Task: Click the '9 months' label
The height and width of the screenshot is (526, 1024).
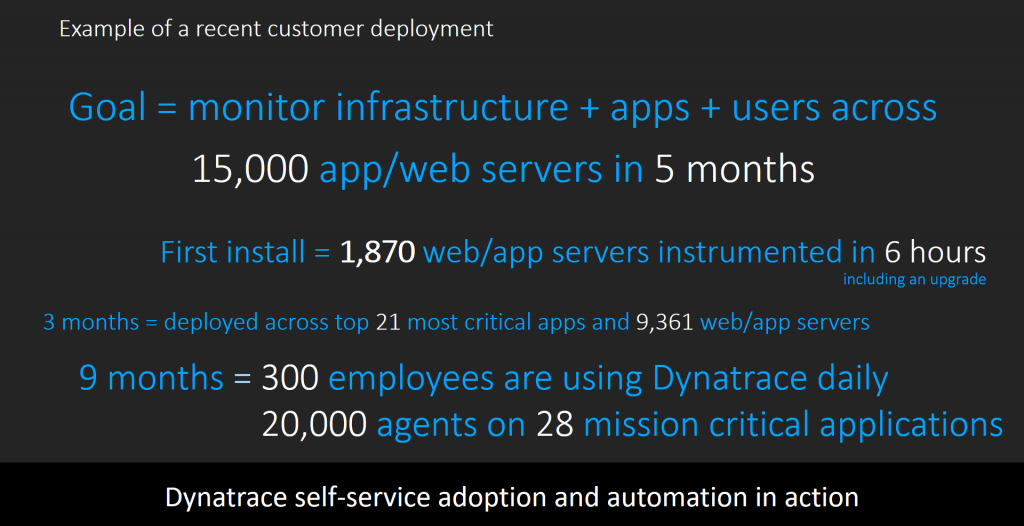Action: point(152,379)
